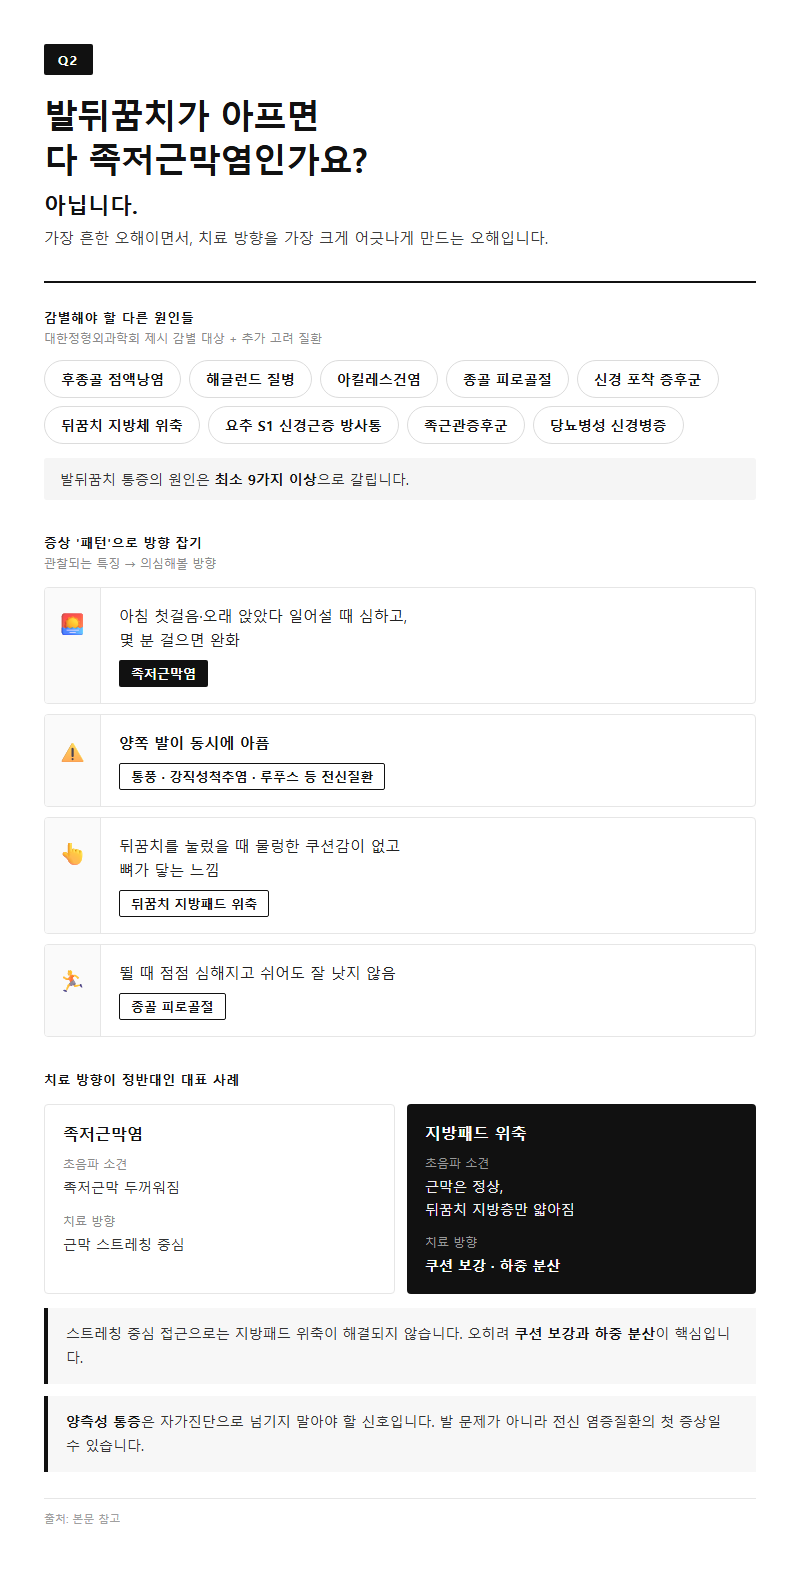The width and height of the screenshot is (800, 1579).
Task: Click the text 근막 스트레칭 중심
Action: tap(124, 1244)
